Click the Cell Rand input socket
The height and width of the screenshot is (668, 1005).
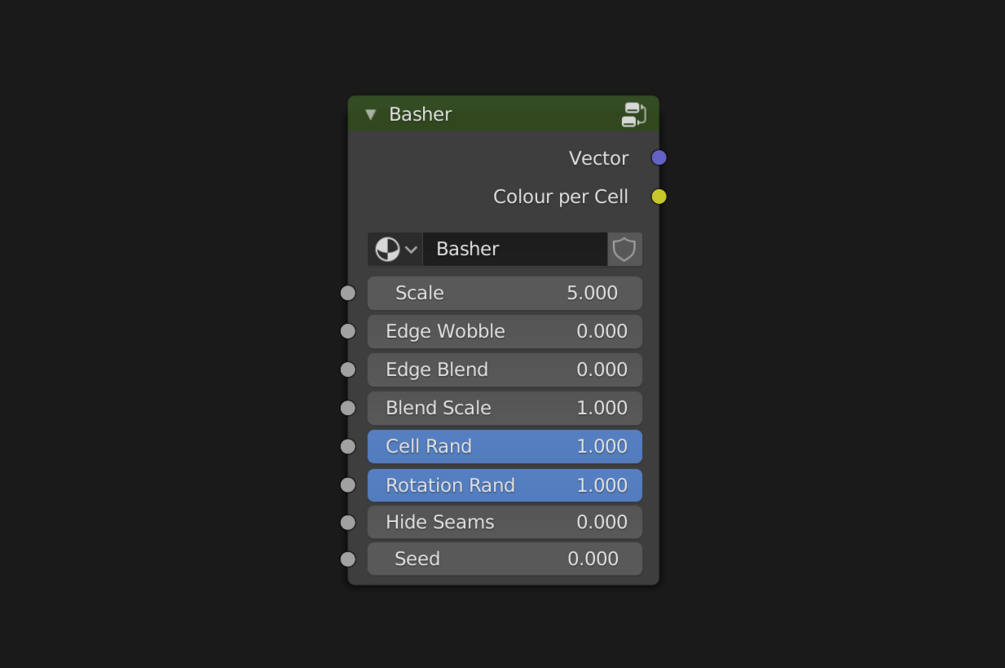348,446
